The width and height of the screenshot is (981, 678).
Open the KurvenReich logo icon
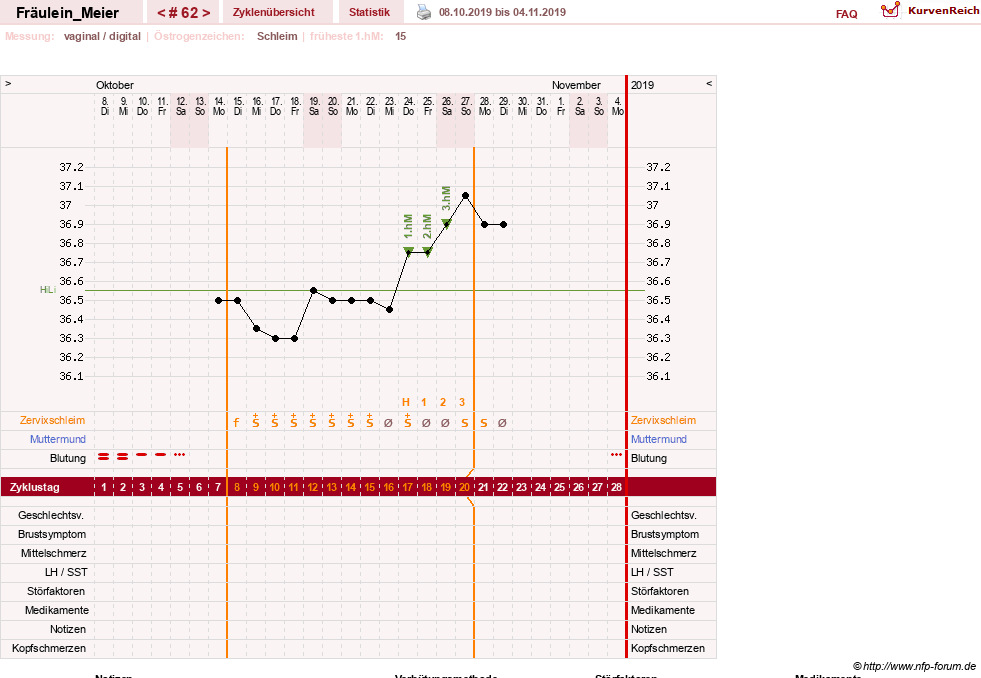click(890, 10)
